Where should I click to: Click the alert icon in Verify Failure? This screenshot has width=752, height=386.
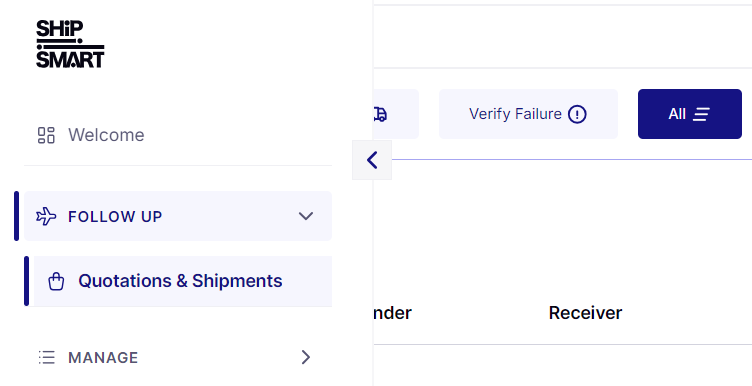[577, 115]
